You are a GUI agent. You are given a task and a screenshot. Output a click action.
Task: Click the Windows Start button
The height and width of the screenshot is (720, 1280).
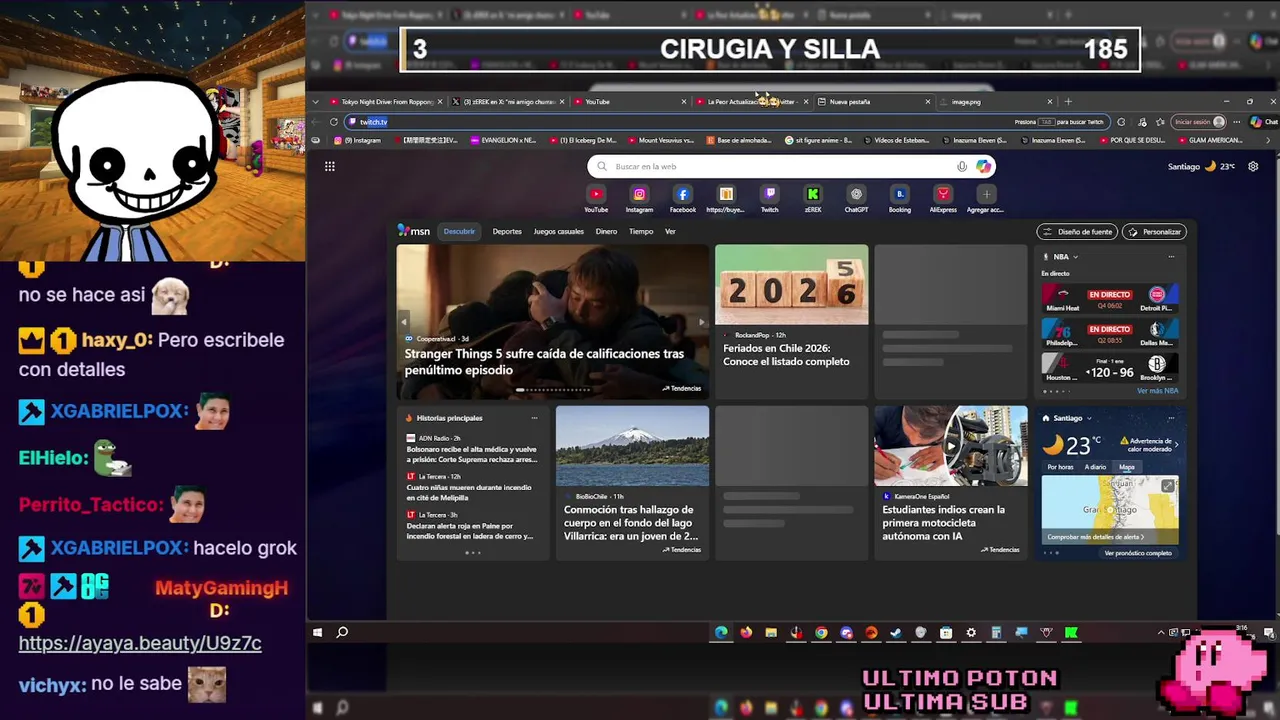(317, 632)
